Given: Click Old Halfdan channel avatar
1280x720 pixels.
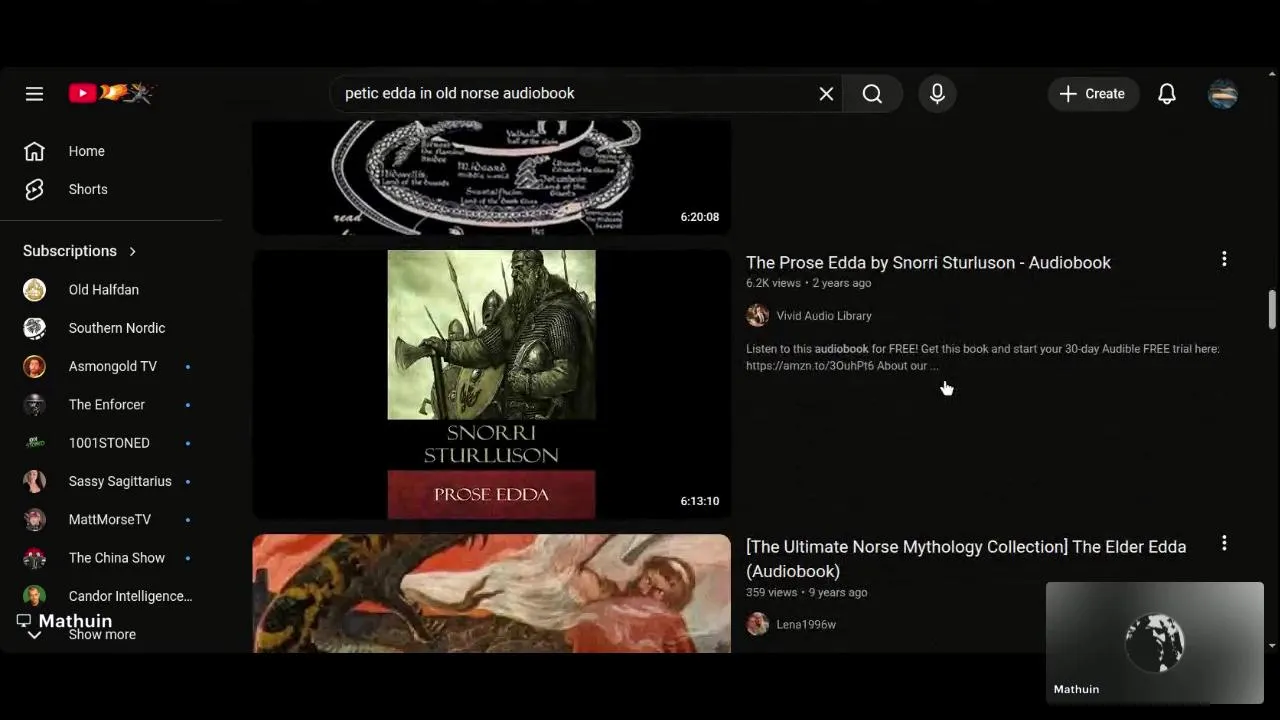Looking at the screenshot, I should click(34, 290).
